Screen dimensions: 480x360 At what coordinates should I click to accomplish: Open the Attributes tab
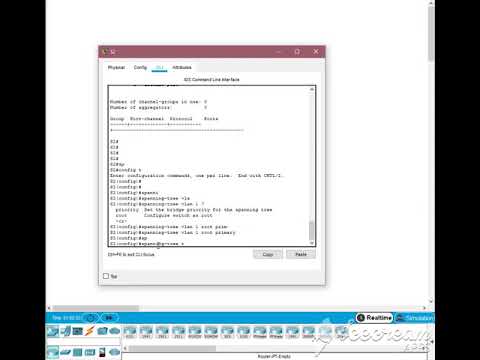(182, 67)
